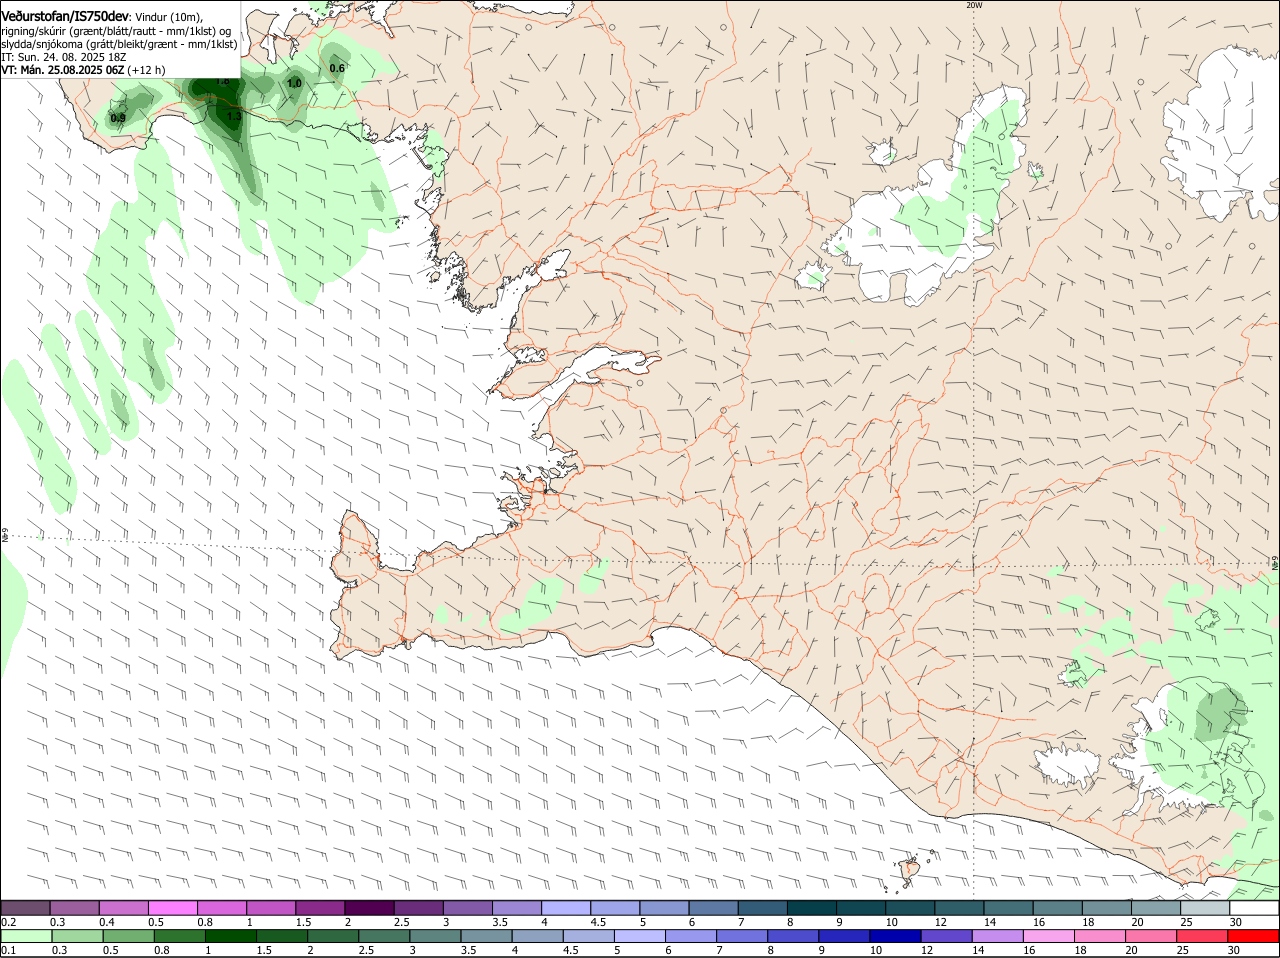Screen dimensions: 1280x958
Task: Click the pale green 0.1–0.3 rain swatch
Action: point(26,936)
